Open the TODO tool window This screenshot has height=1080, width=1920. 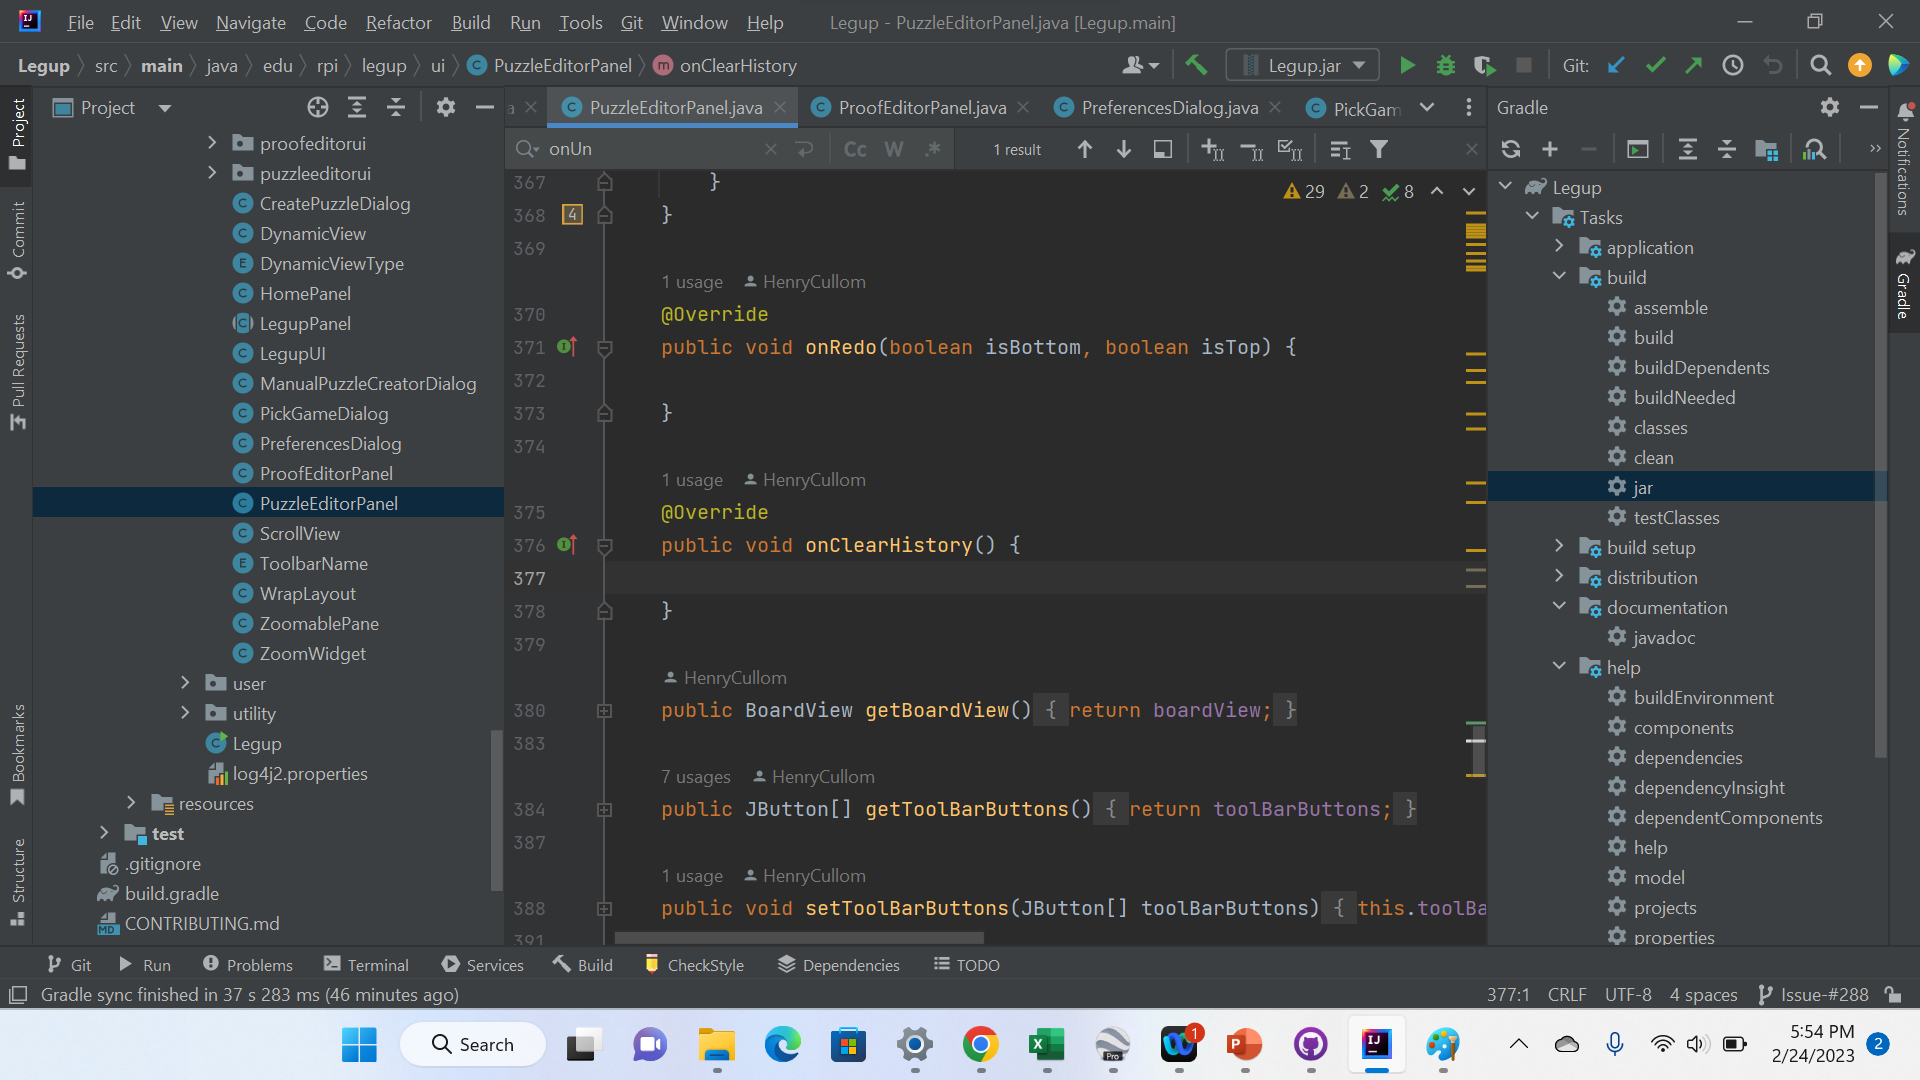[x=965, y=964]
